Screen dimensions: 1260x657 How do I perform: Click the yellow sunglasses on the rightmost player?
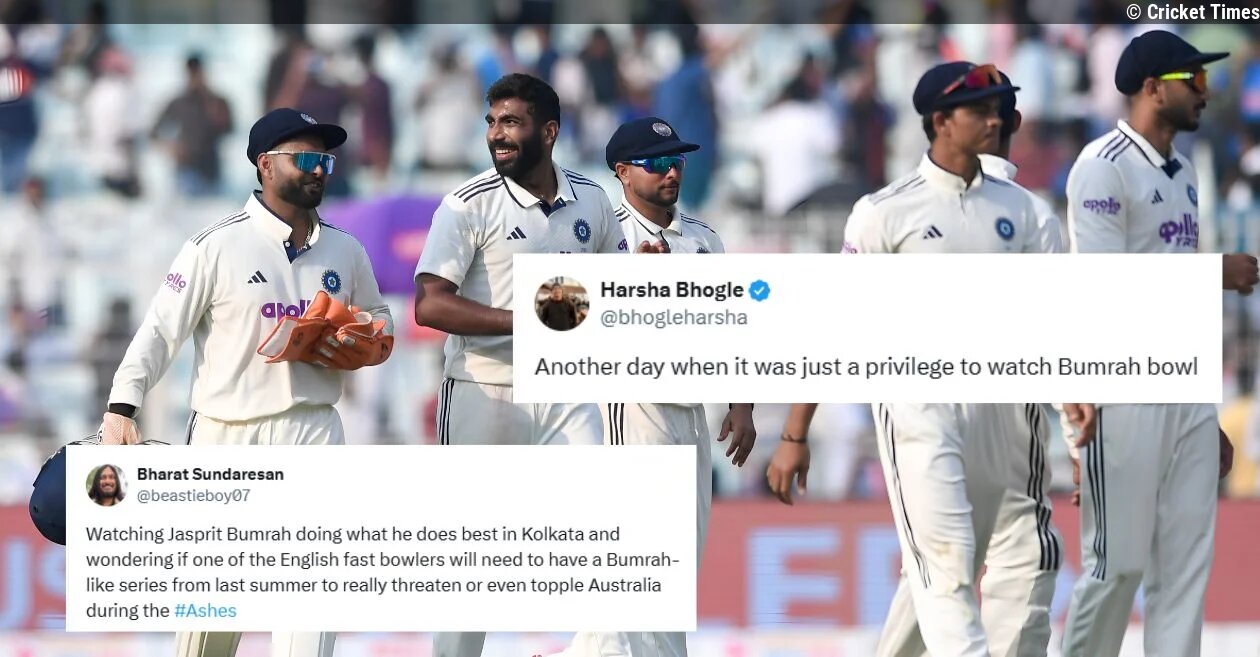click(1185, 78)
